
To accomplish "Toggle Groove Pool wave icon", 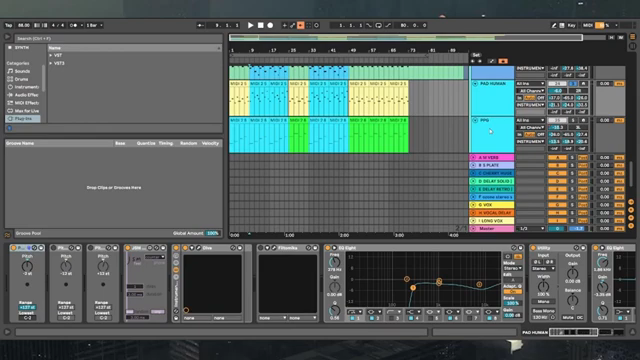I will click(7, 235).
